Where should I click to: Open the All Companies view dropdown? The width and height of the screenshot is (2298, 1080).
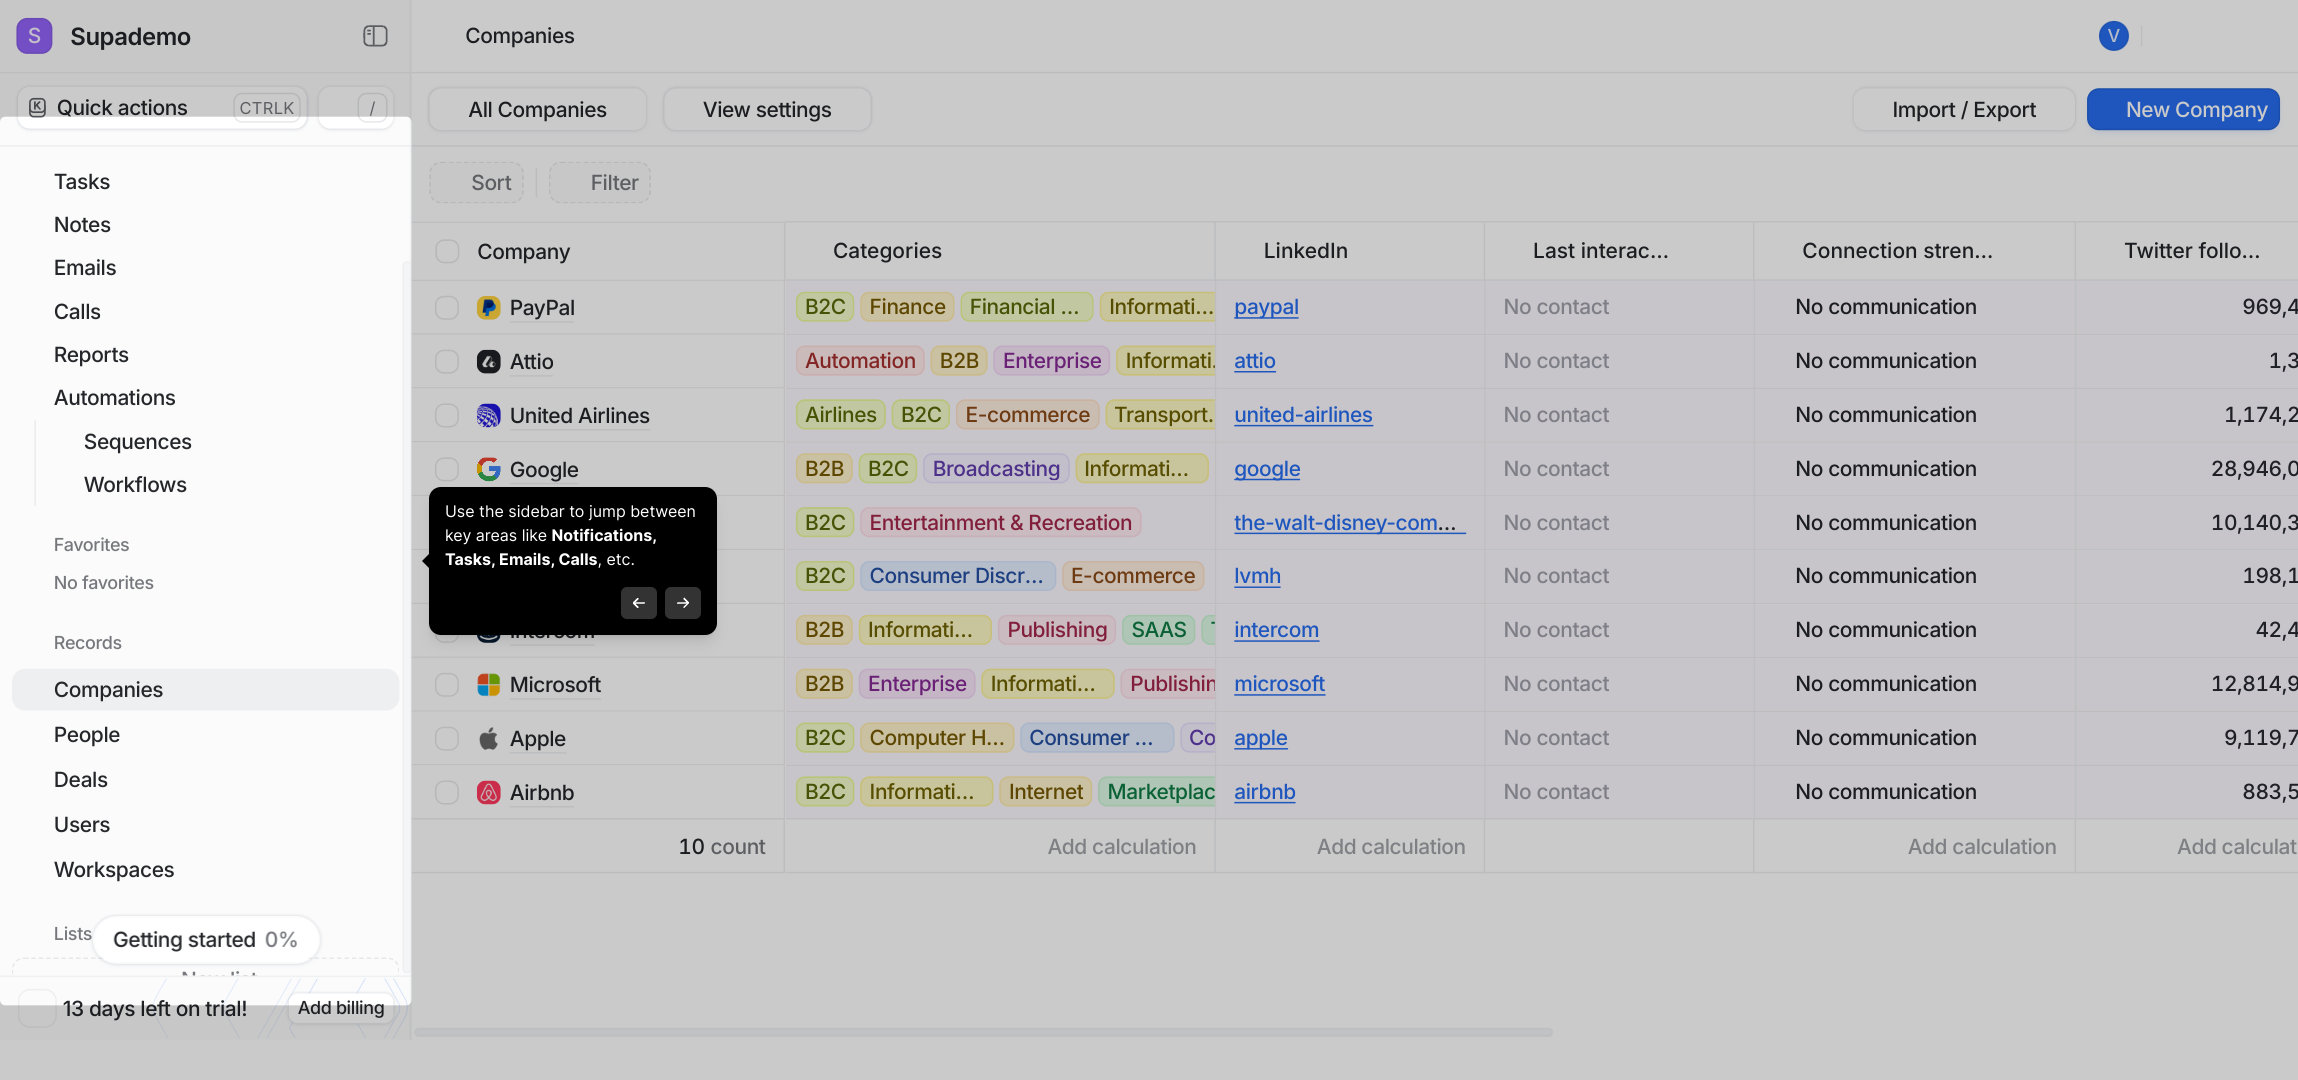click(x=538, y=109)
